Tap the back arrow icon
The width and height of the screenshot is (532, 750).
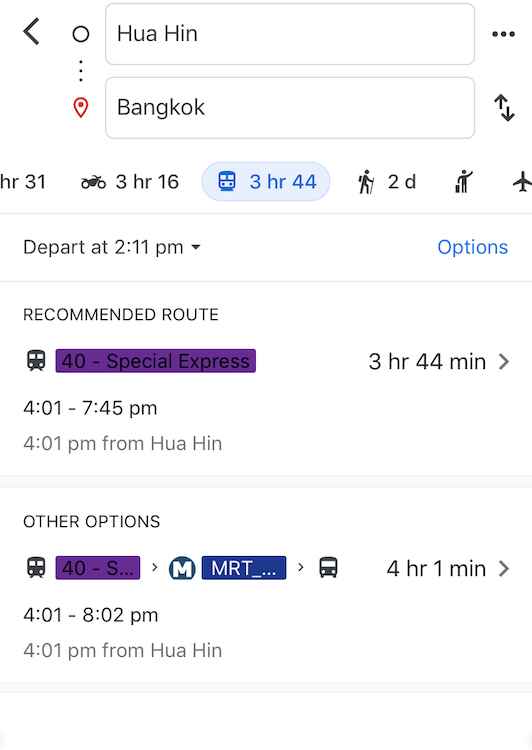pos(32,32)
